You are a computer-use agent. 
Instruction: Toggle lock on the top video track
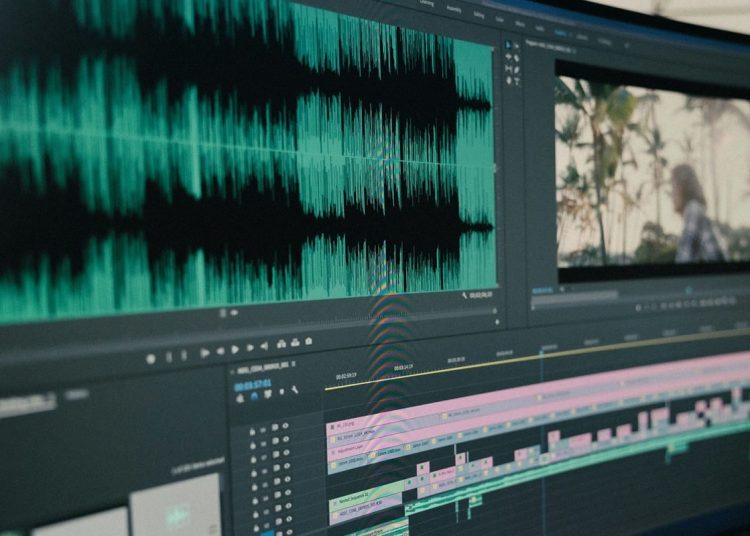251,430
